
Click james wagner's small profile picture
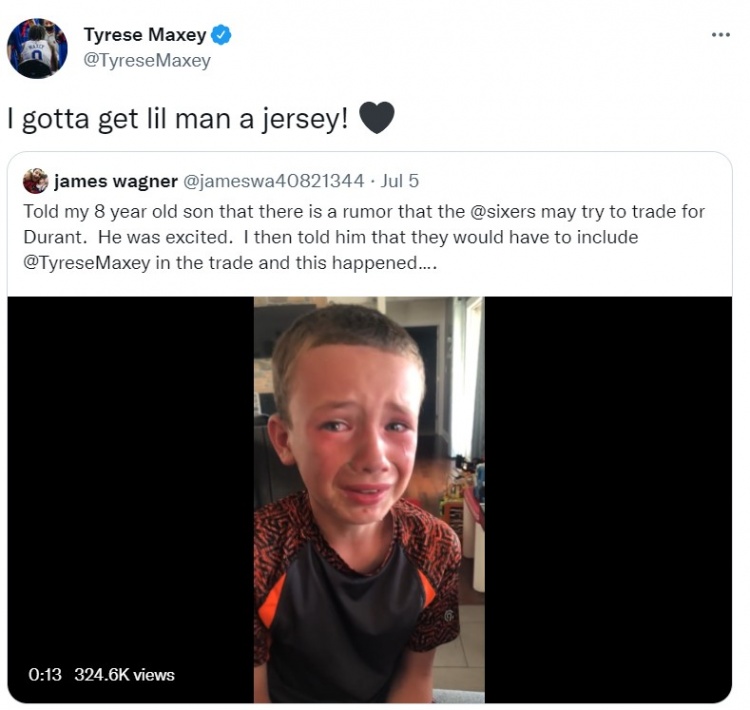[35, 181]
